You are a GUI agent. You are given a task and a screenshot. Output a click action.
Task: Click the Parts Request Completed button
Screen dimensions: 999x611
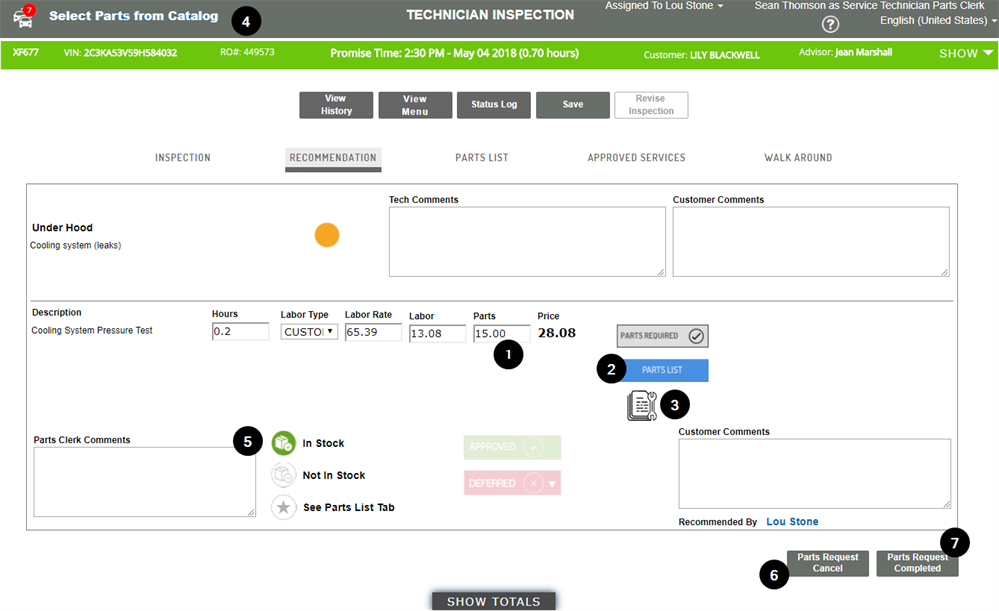[917, 563]
